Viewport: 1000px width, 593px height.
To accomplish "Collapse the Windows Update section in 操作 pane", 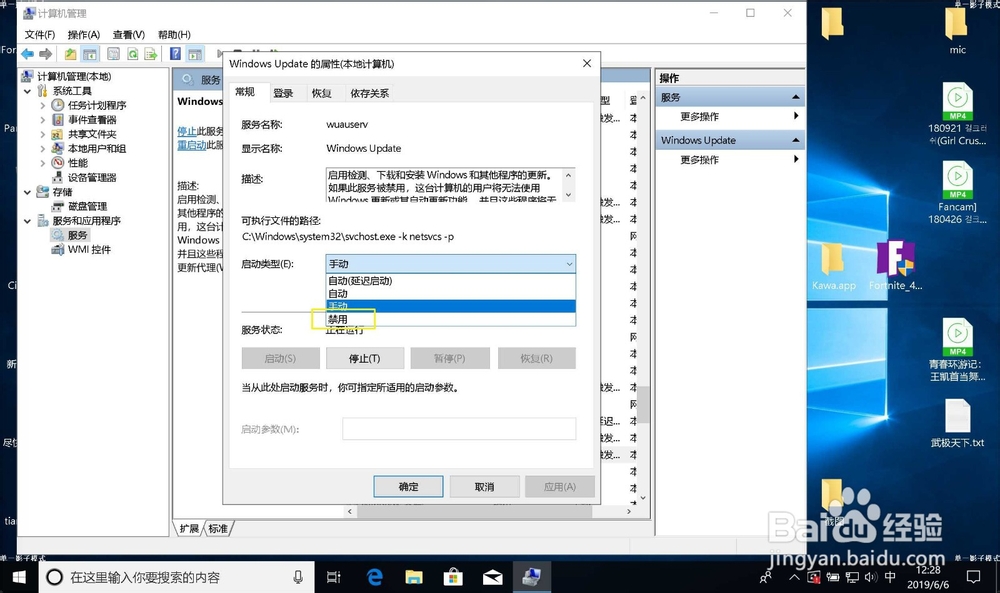I will point(797,140).
